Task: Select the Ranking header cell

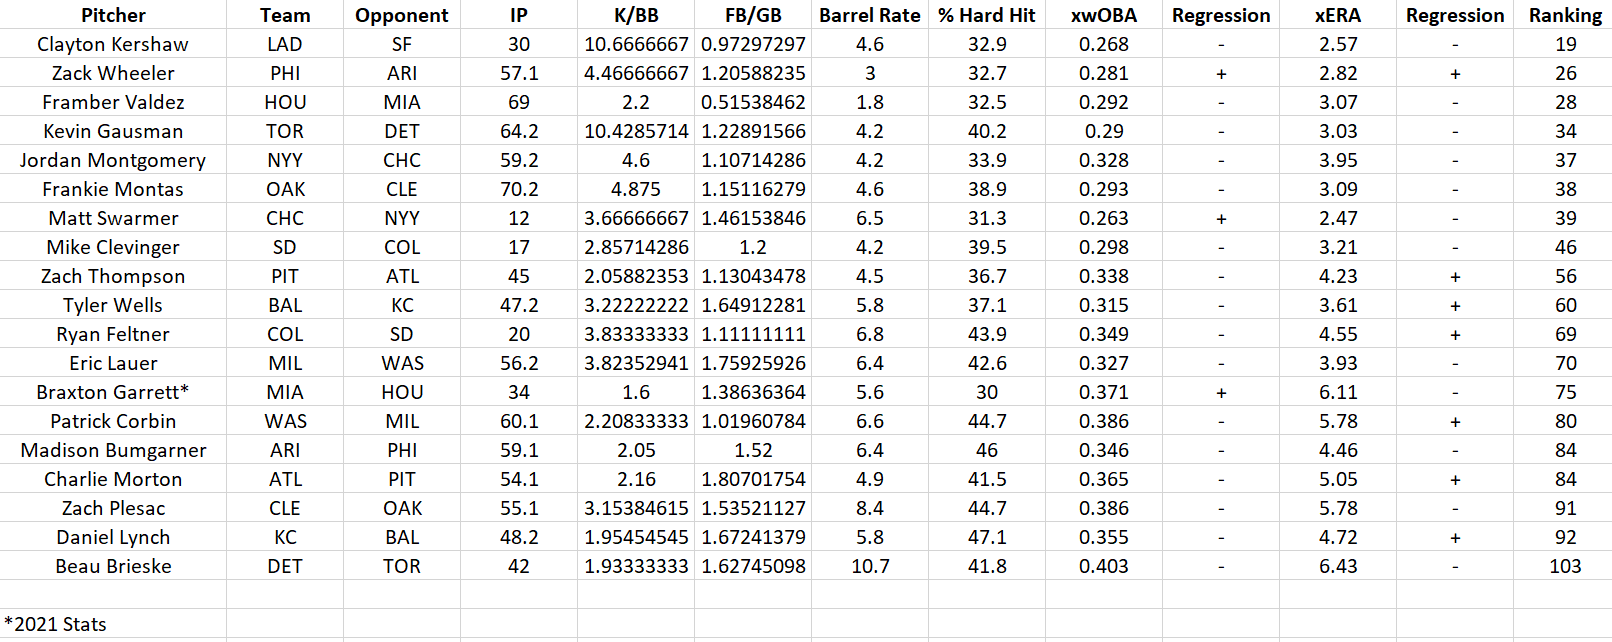Action: tap(1565, 15)
